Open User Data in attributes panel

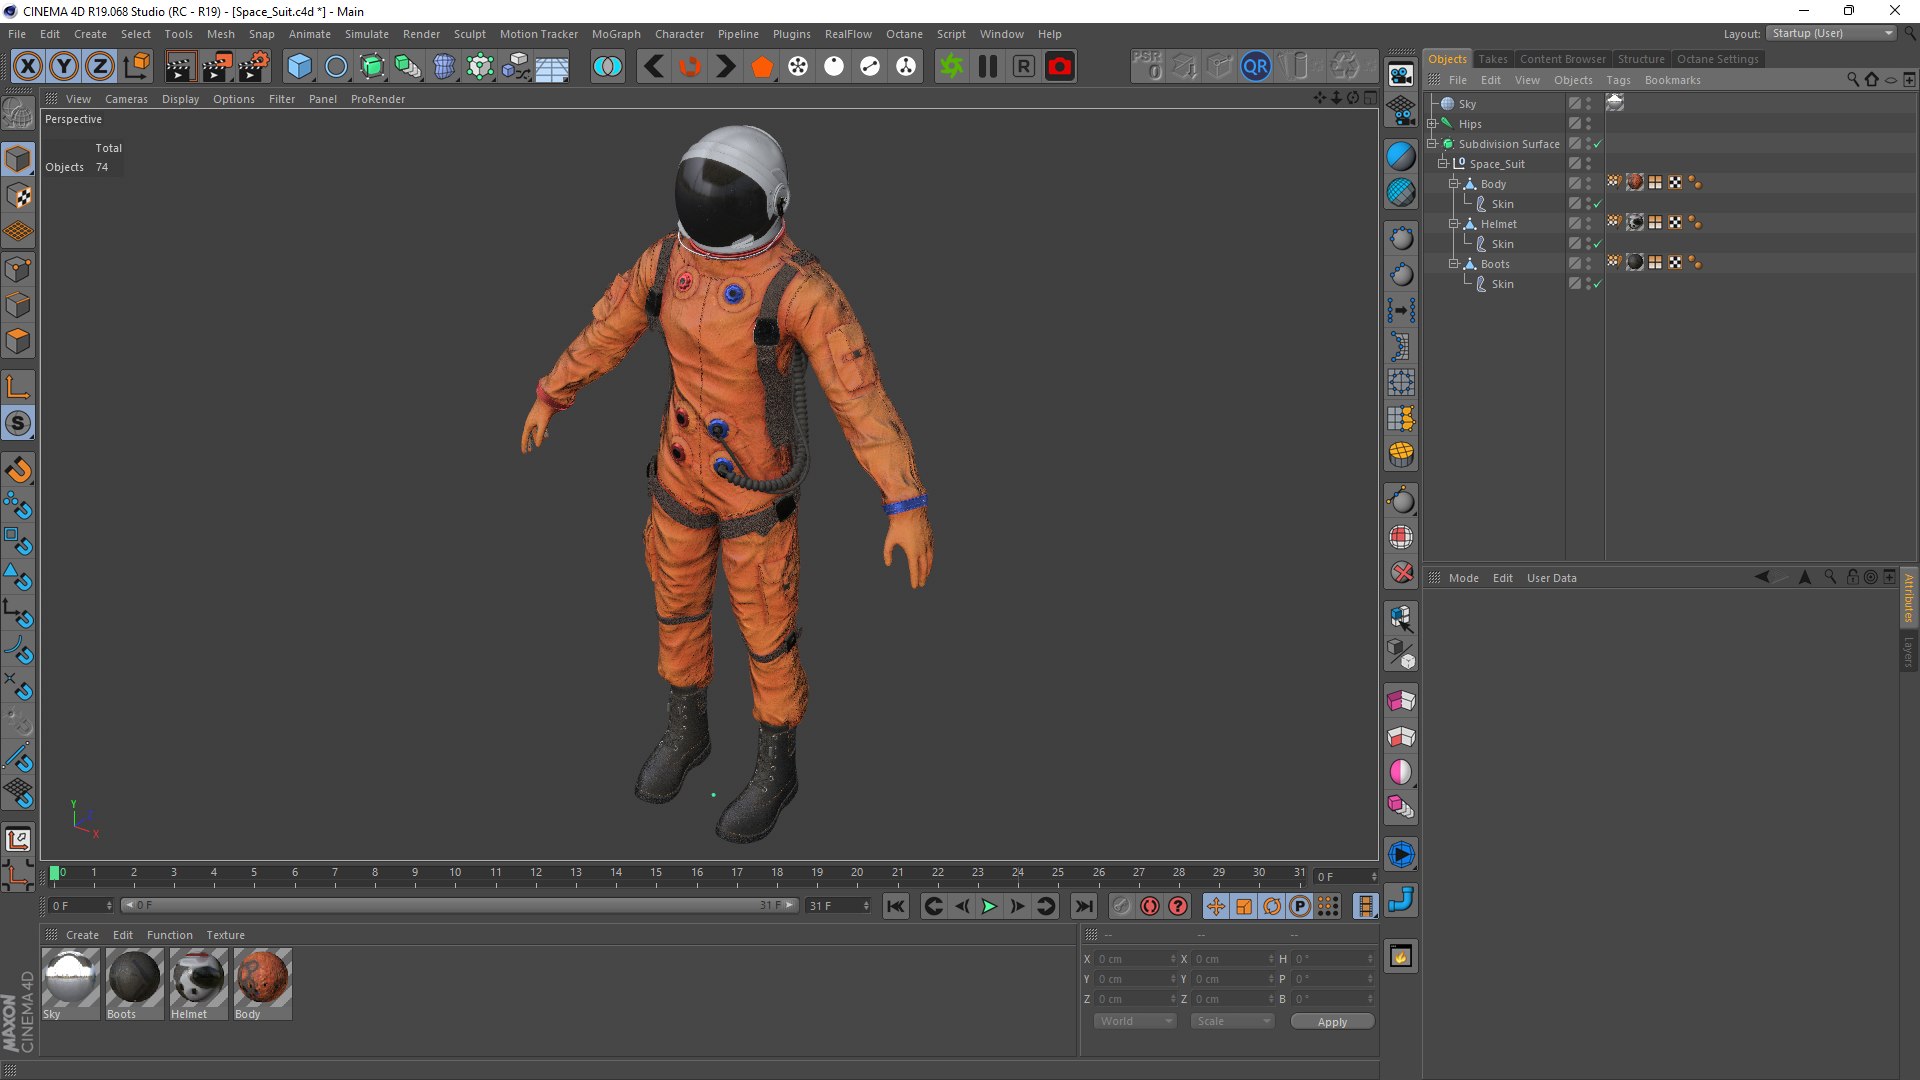tap(1551, 578)
